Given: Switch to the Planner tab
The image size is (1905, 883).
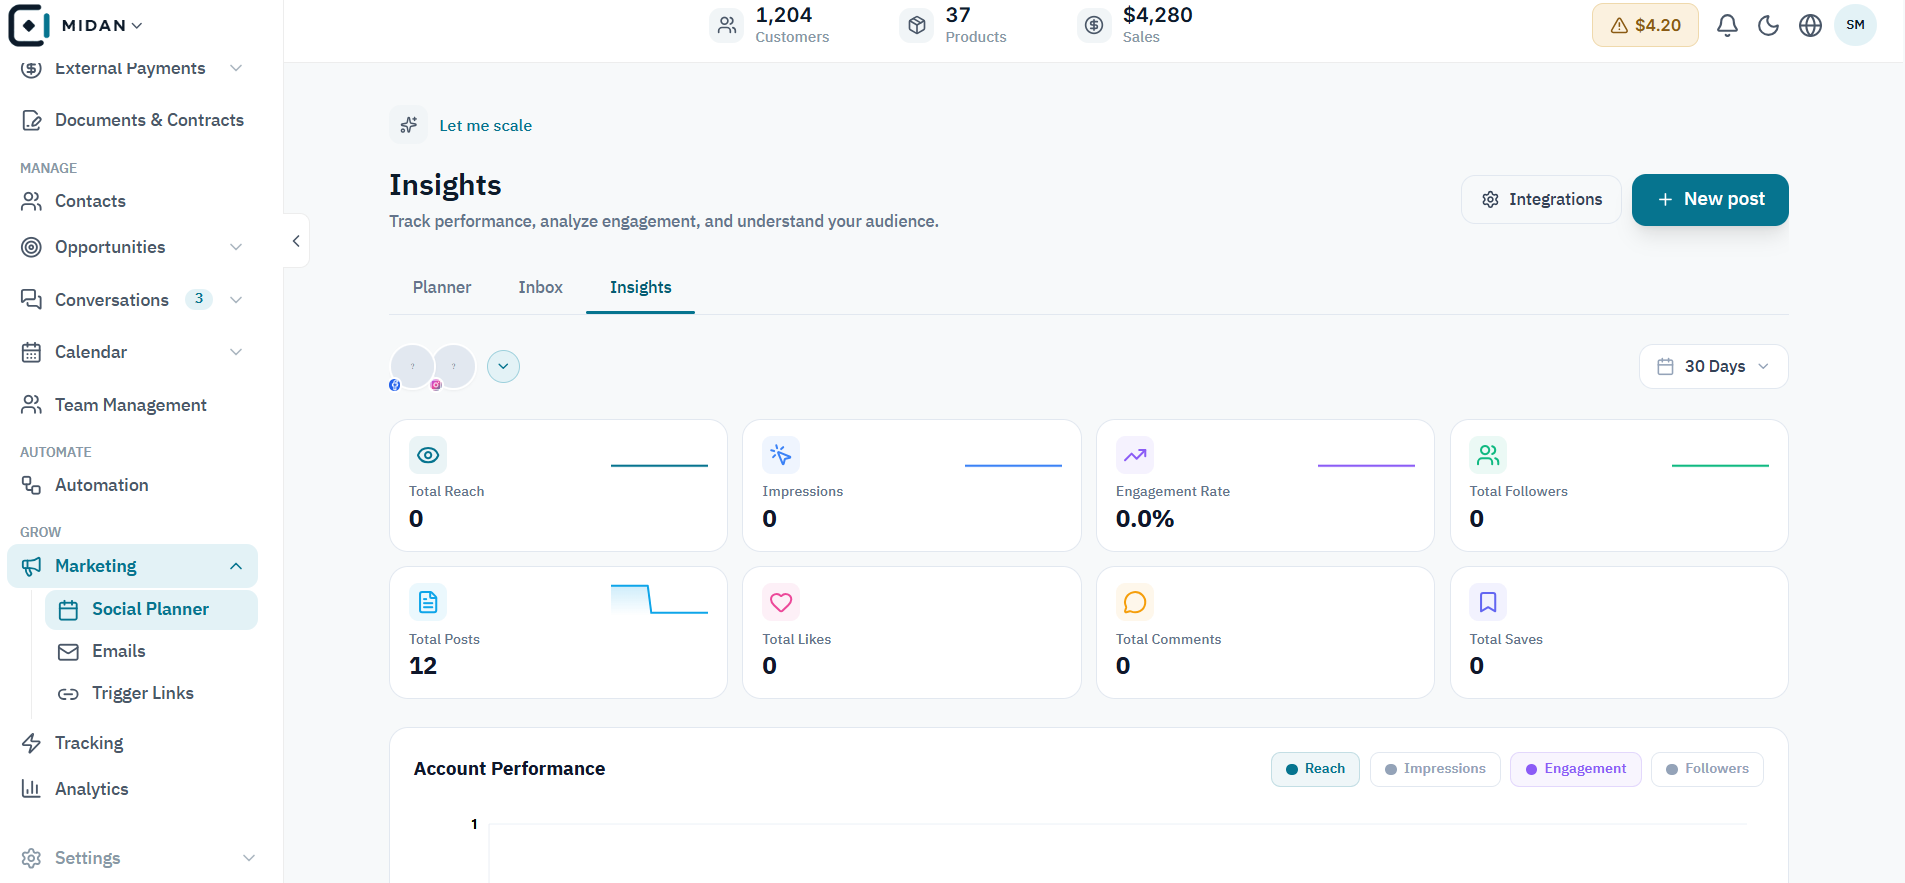Looking at the screenshot, I should click(442, 287).
